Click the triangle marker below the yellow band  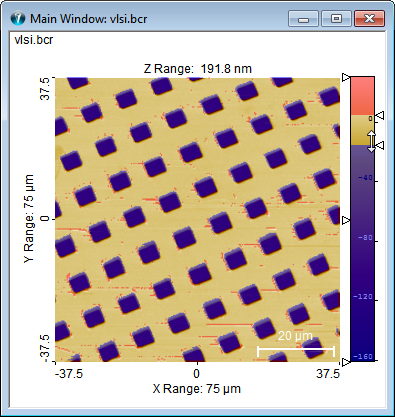click(x=380, y=145)
